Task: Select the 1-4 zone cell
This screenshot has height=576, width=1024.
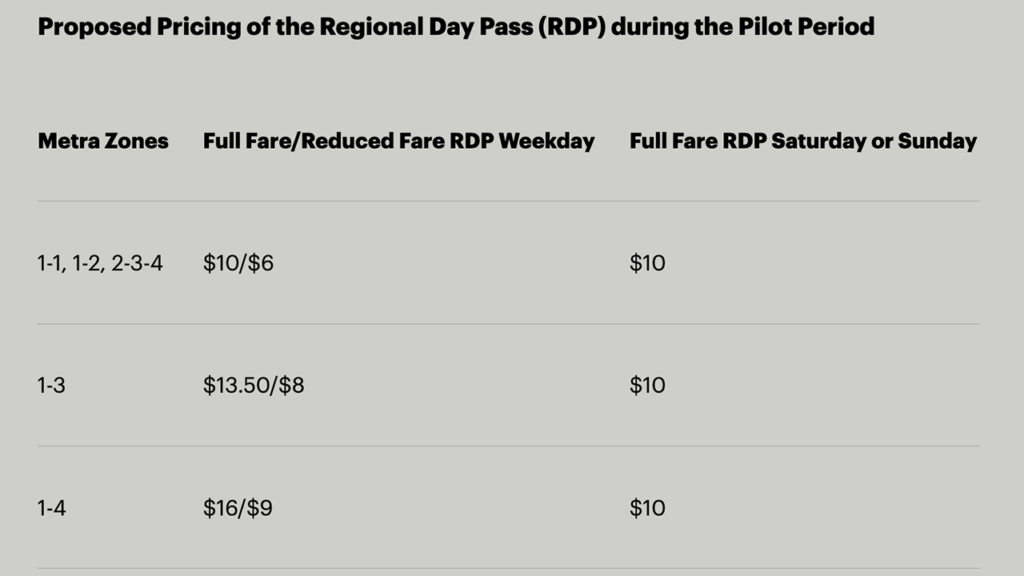Action: (x=52, y=508)
